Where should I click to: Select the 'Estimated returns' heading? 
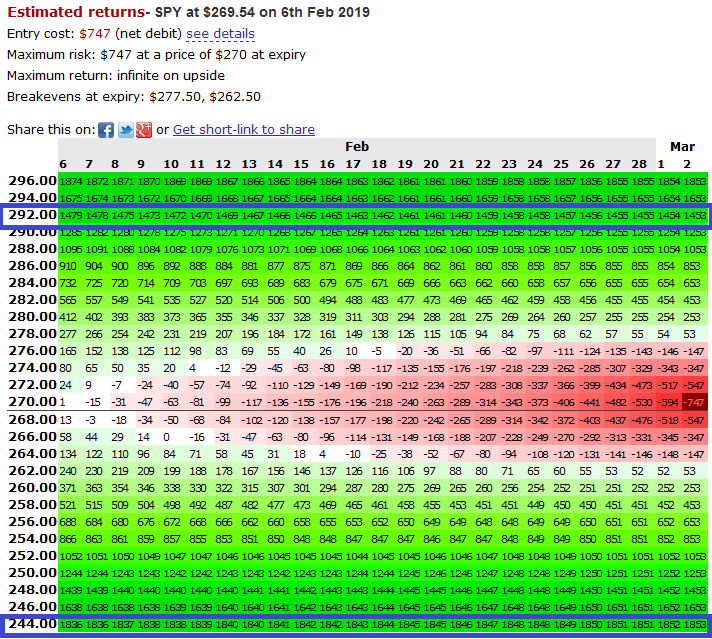pos(76,12)
